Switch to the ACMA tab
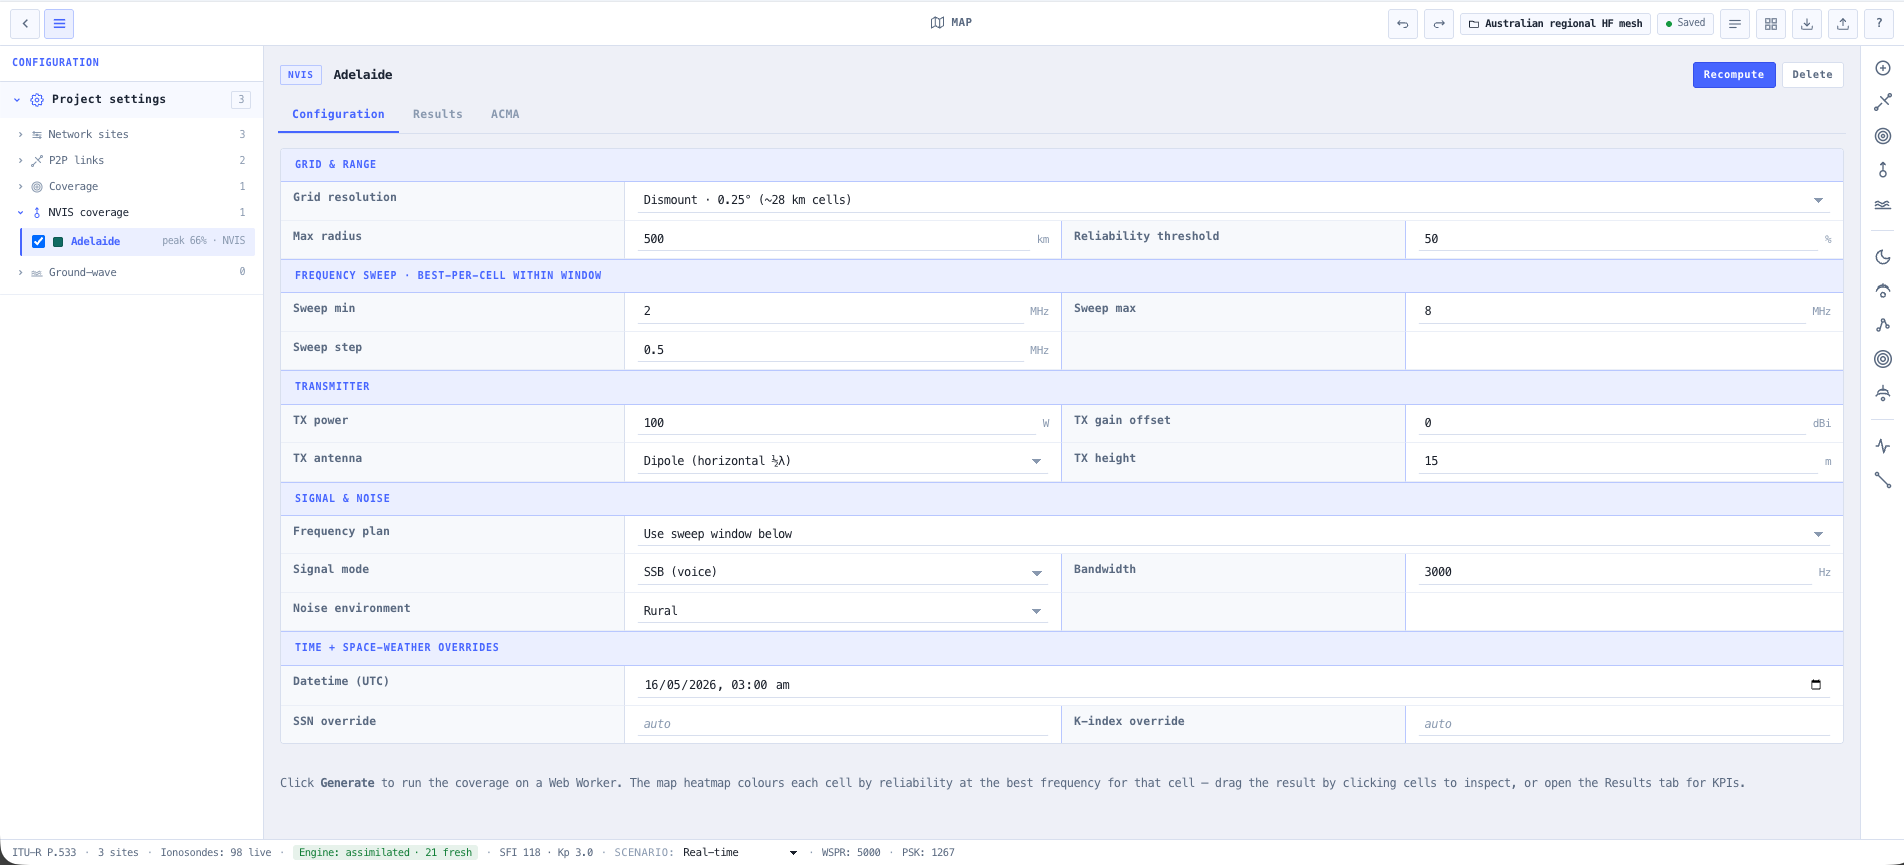The width and height of the screenshot is (1904, 865). [x=505, y=114]
